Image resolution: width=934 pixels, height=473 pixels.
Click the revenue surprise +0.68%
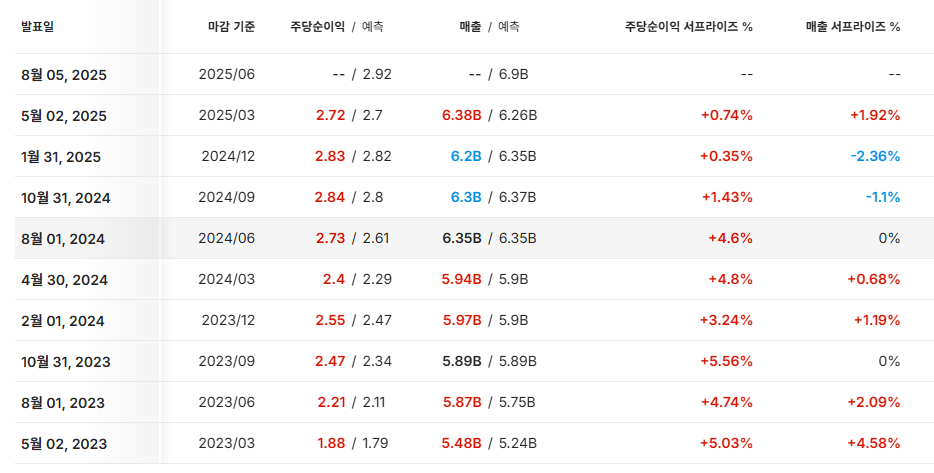pyautogui.click(x=874, y=279)
